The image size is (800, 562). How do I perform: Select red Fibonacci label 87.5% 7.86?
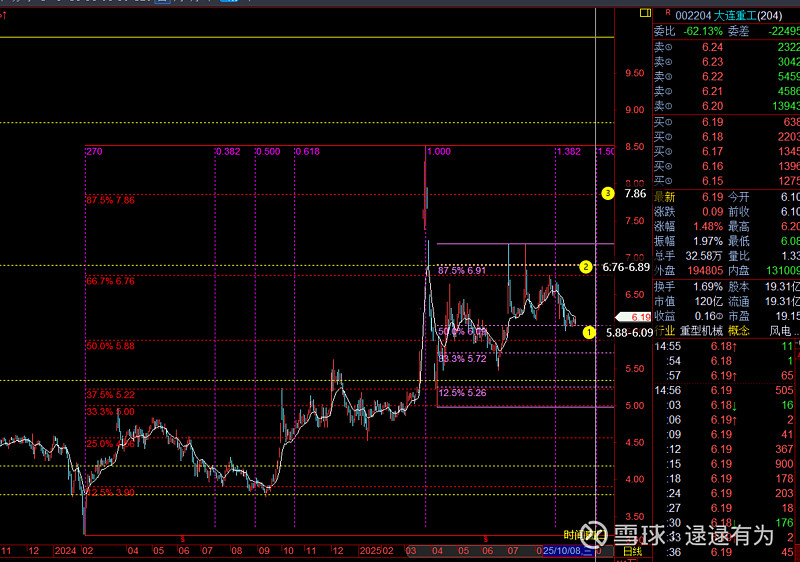coord(111,200)
